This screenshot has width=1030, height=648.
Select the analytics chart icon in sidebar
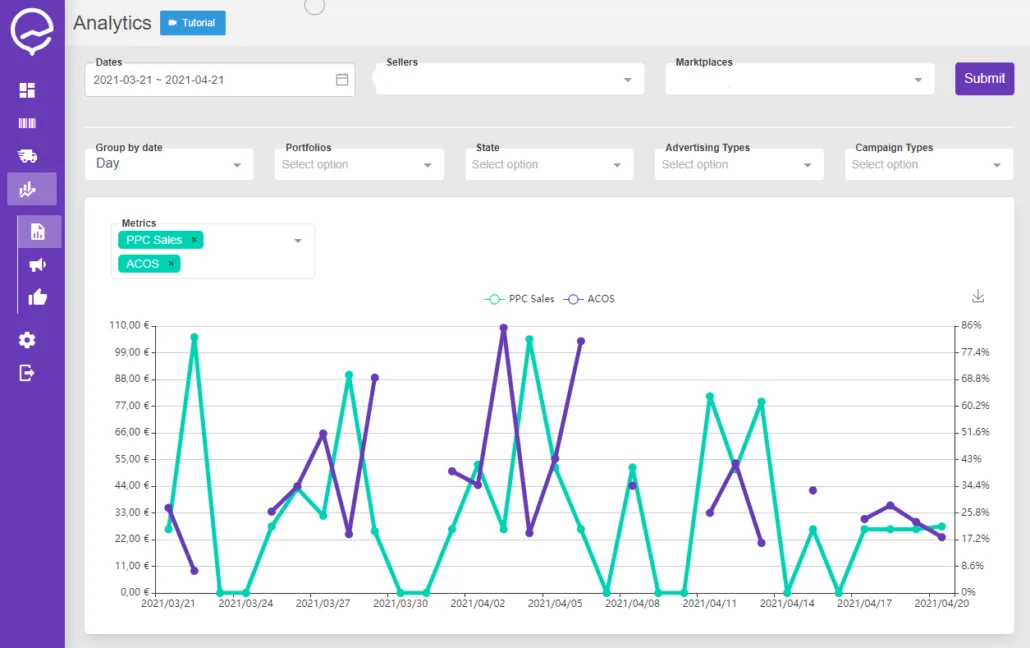tap(27, 189)
